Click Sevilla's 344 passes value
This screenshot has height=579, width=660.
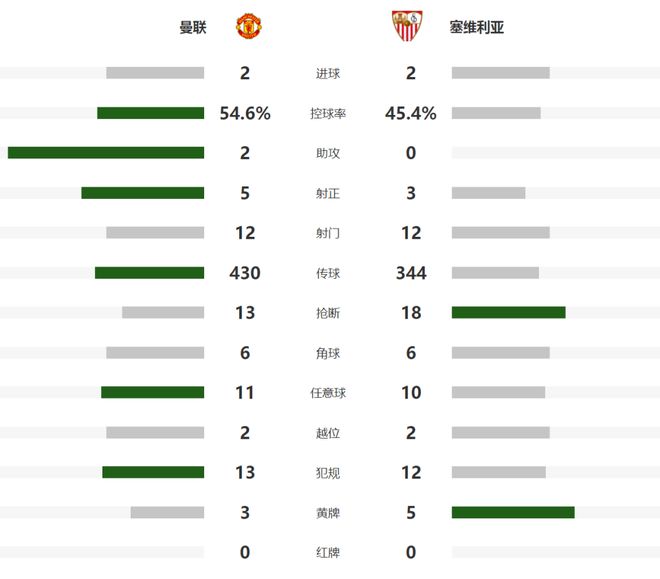click(x=411, y=273)
